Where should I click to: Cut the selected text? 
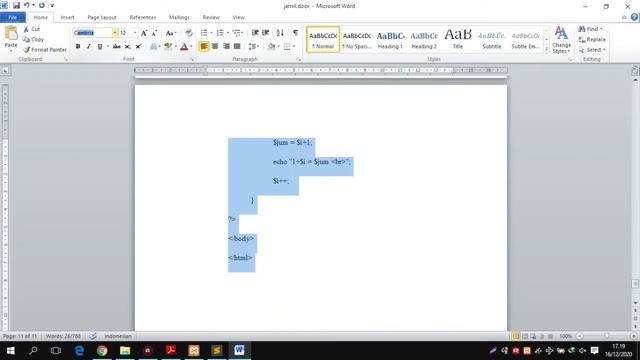[x=32, y=29]
